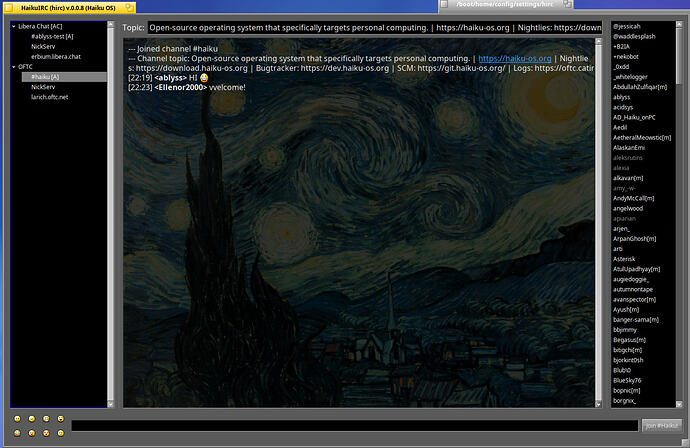This screenshot has width=690, height=448.
Task: Collapse the OFTC server tree
Action: pos(14,67)
